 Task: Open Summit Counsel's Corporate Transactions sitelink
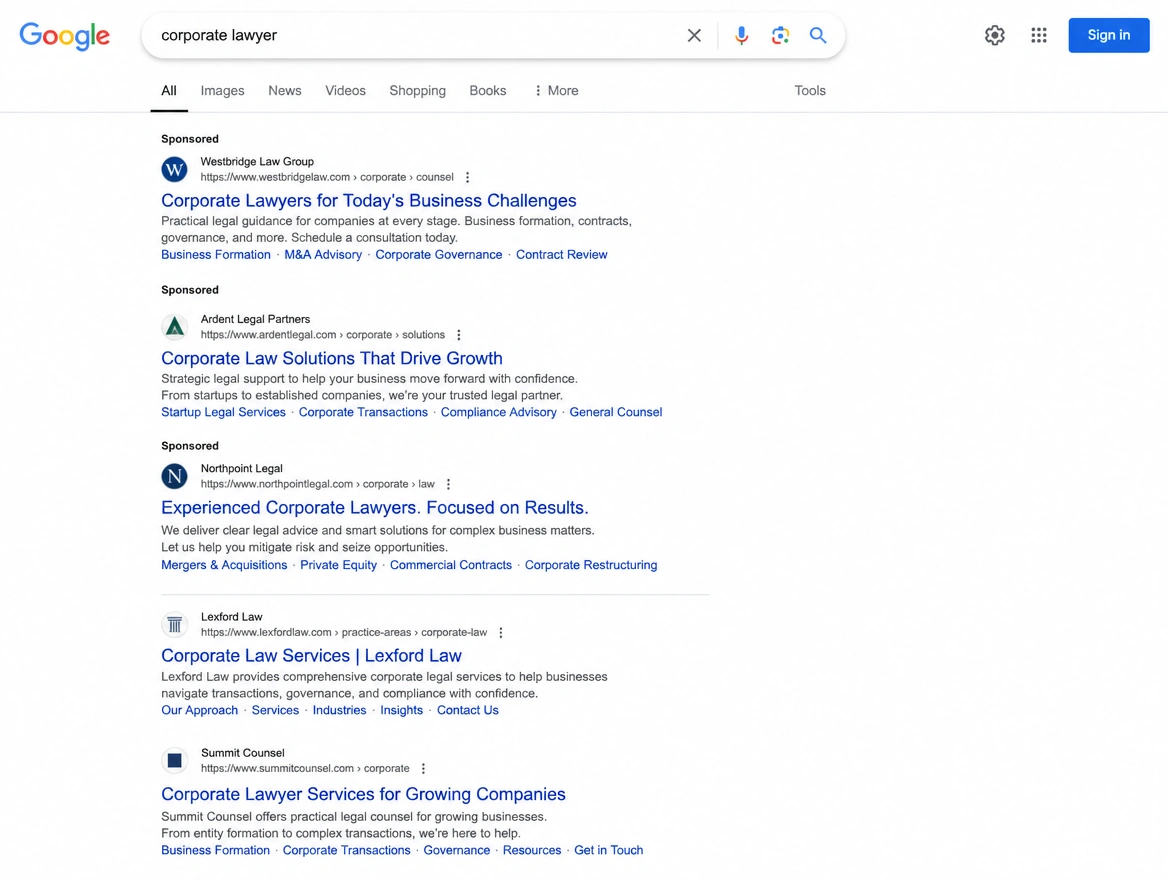pyautogui.click(x=346, y=850)
